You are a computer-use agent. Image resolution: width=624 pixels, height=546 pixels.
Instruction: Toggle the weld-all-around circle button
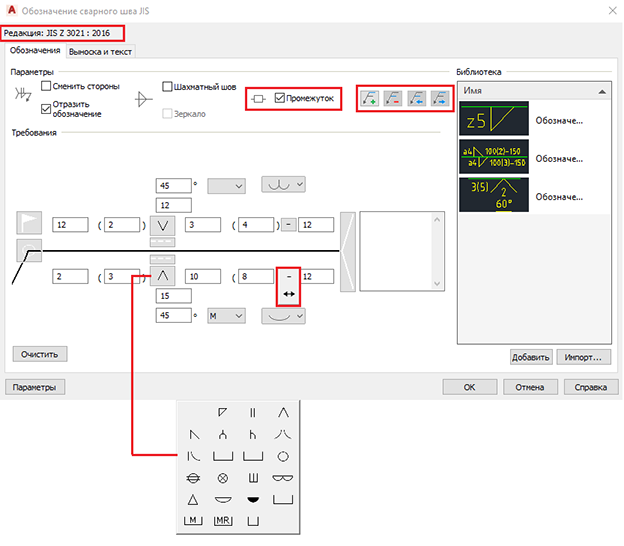point(29,250)
